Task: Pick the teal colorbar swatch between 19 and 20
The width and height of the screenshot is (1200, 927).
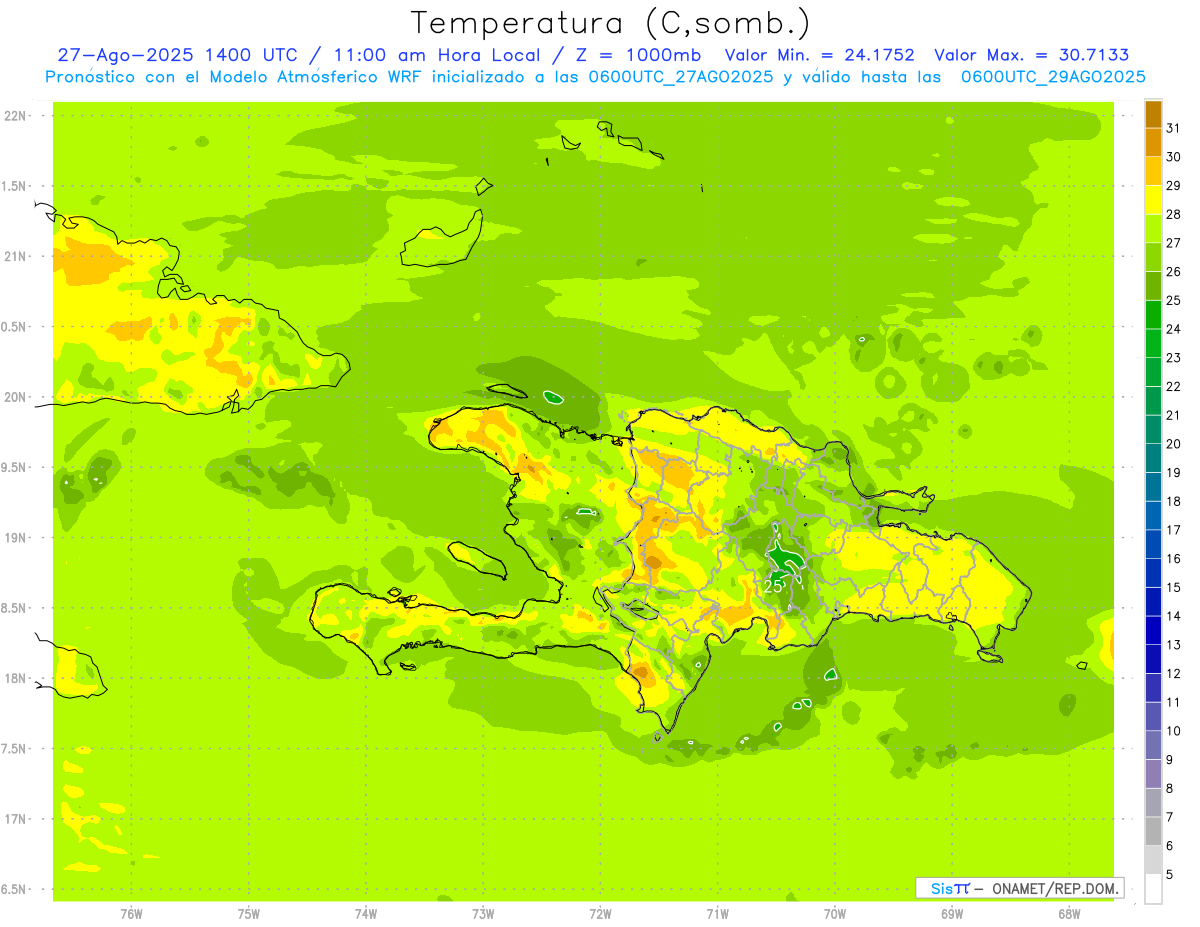Action: [x=1153, y=458]
